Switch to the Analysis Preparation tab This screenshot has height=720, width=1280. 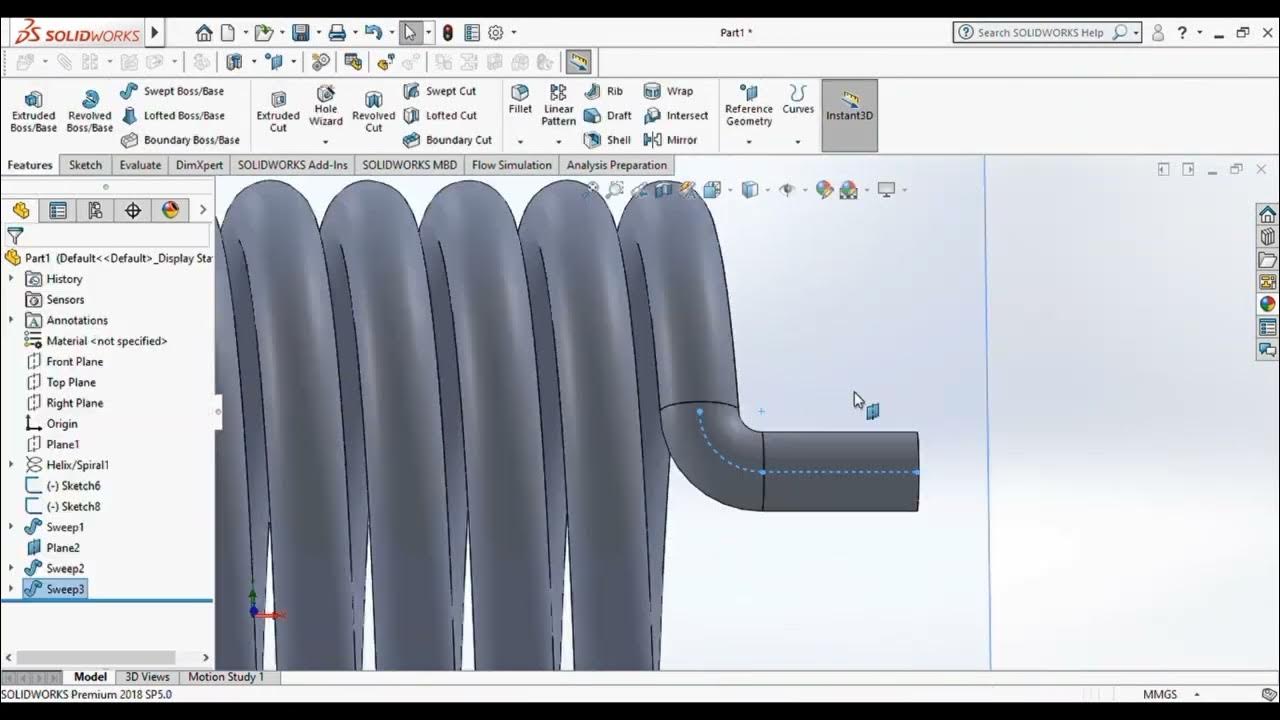pos(617,165)
